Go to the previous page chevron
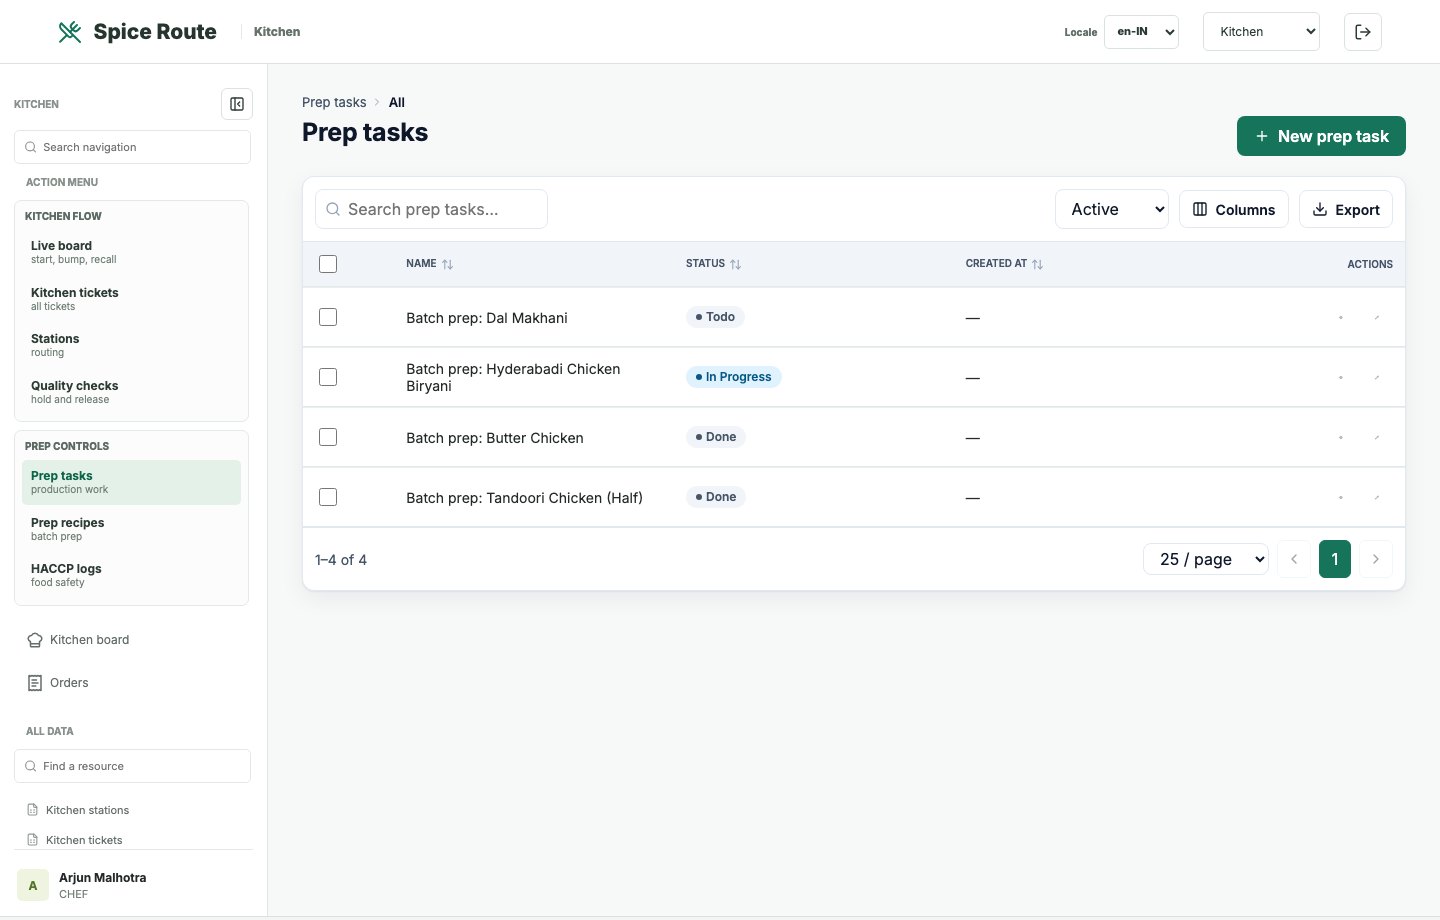This screenshot has width=1440, height=920. click(x=1294, y=559)
